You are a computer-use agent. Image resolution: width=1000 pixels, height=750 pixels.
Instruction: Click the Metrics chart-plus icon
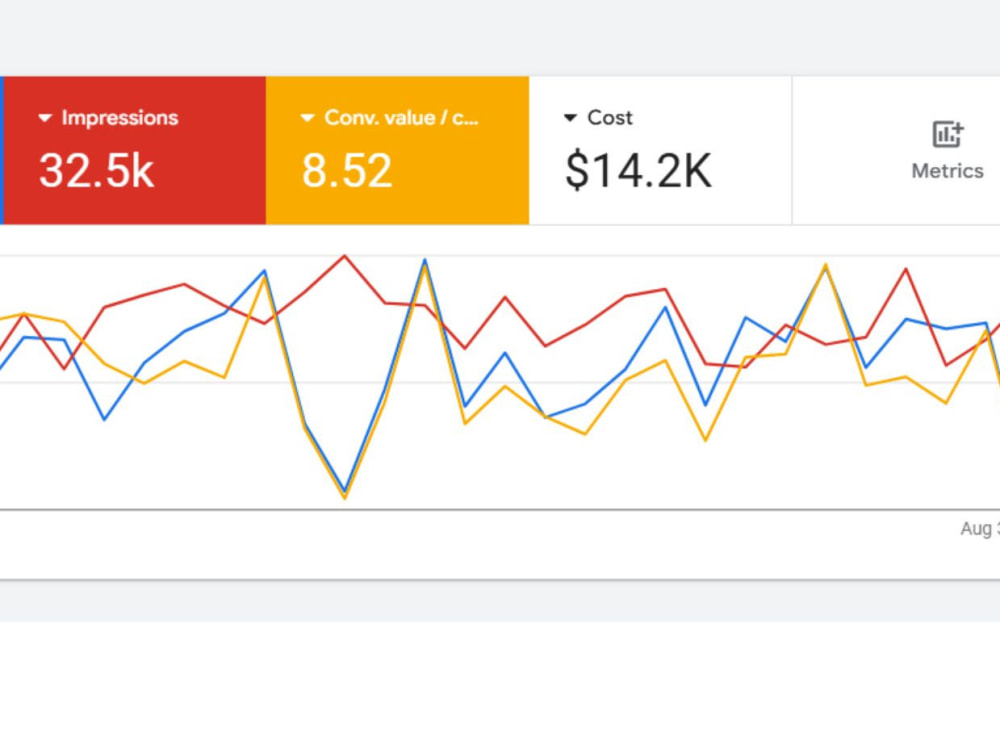click(x=948, y=134)
